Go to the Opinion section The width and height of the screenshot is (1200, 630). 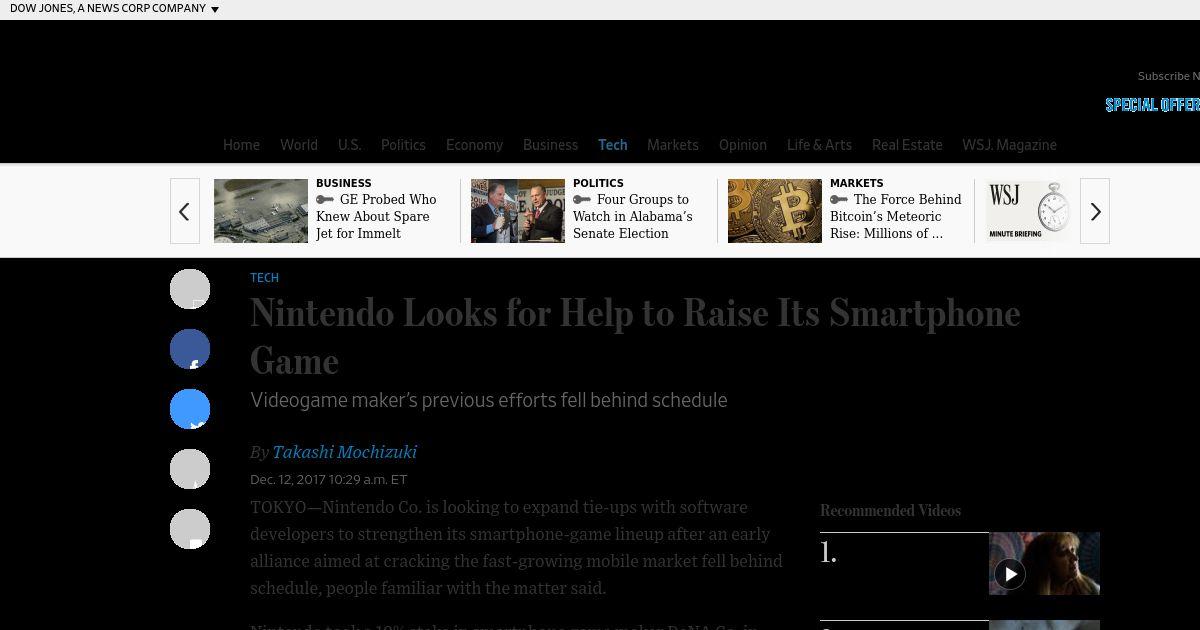tap(742, 145)
